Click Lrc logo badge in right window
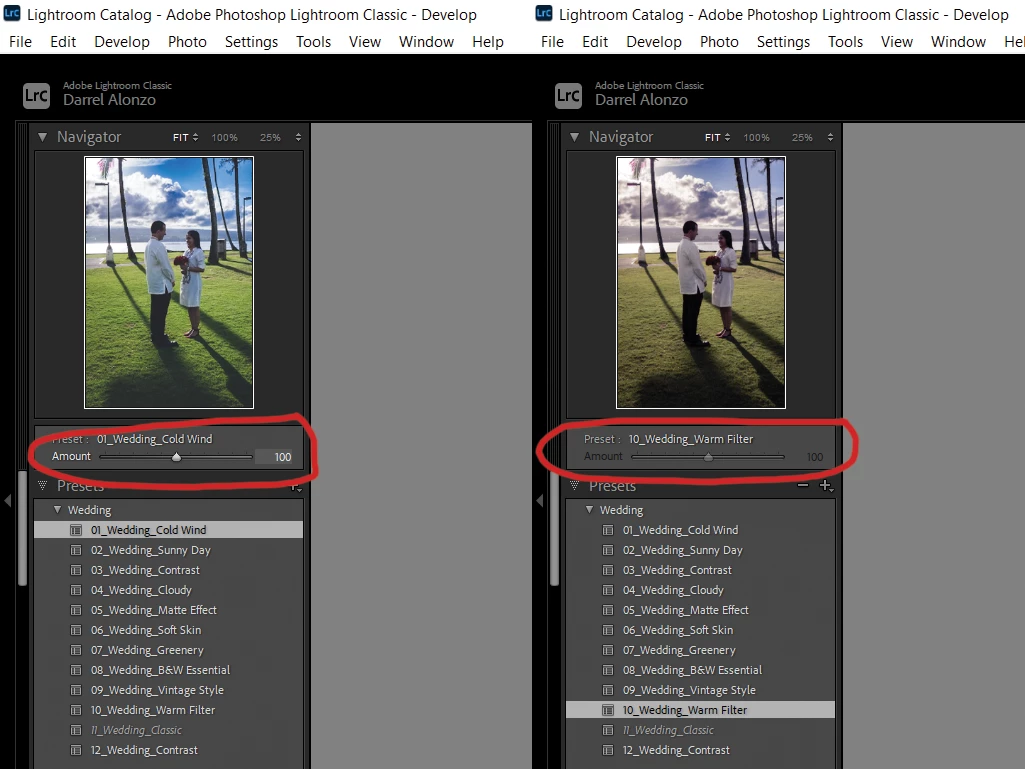The height and width of the screenshot is (769, 1025). 568,95
